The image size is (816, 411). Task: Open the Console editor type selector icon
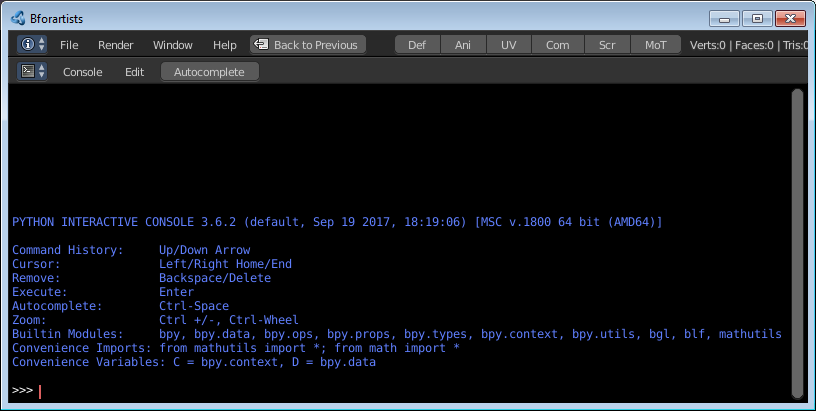click(28, 71)
